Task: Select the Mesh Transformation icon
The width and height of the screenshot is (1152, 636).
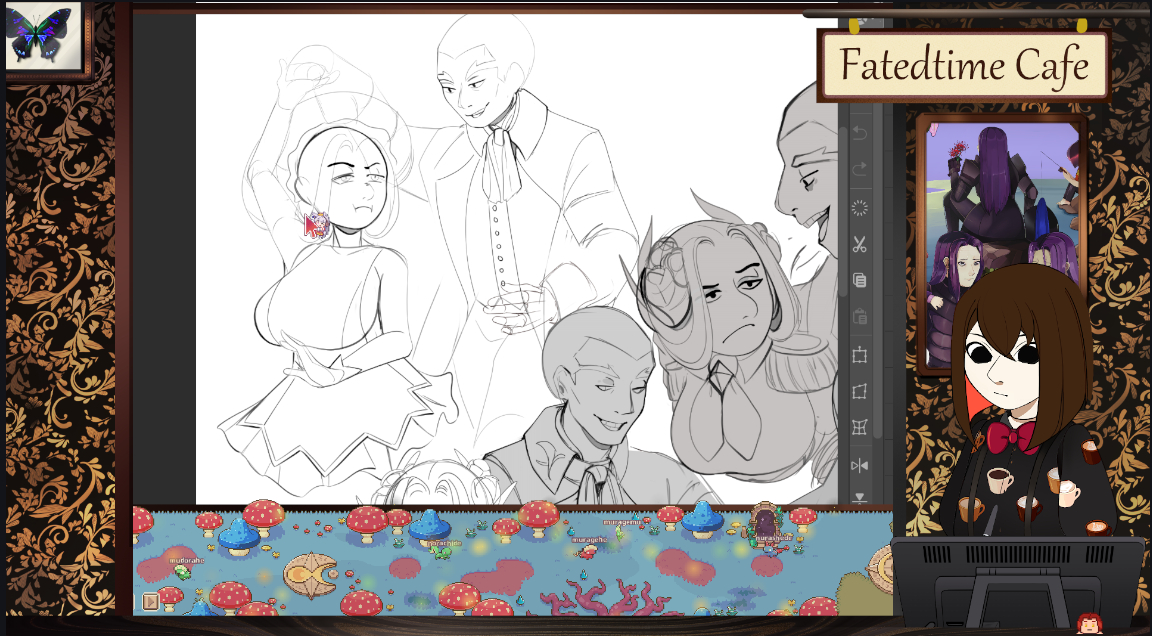Action: [x=859, y=428]
